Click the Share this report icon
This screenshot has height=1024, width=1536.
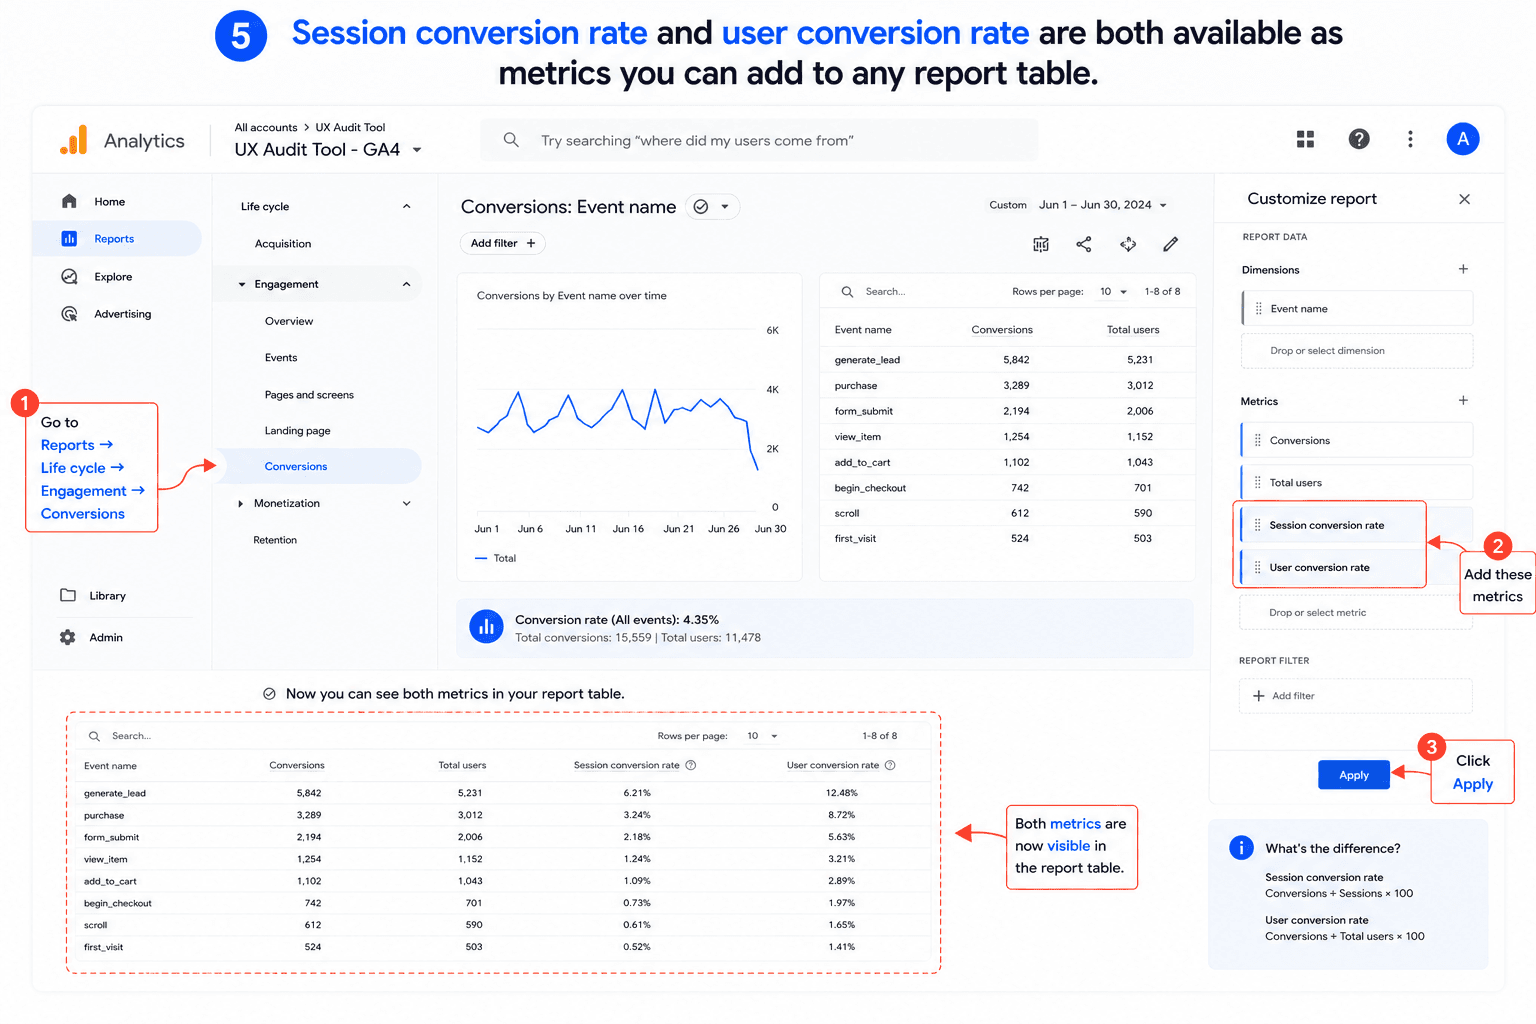pos(1084,244)
